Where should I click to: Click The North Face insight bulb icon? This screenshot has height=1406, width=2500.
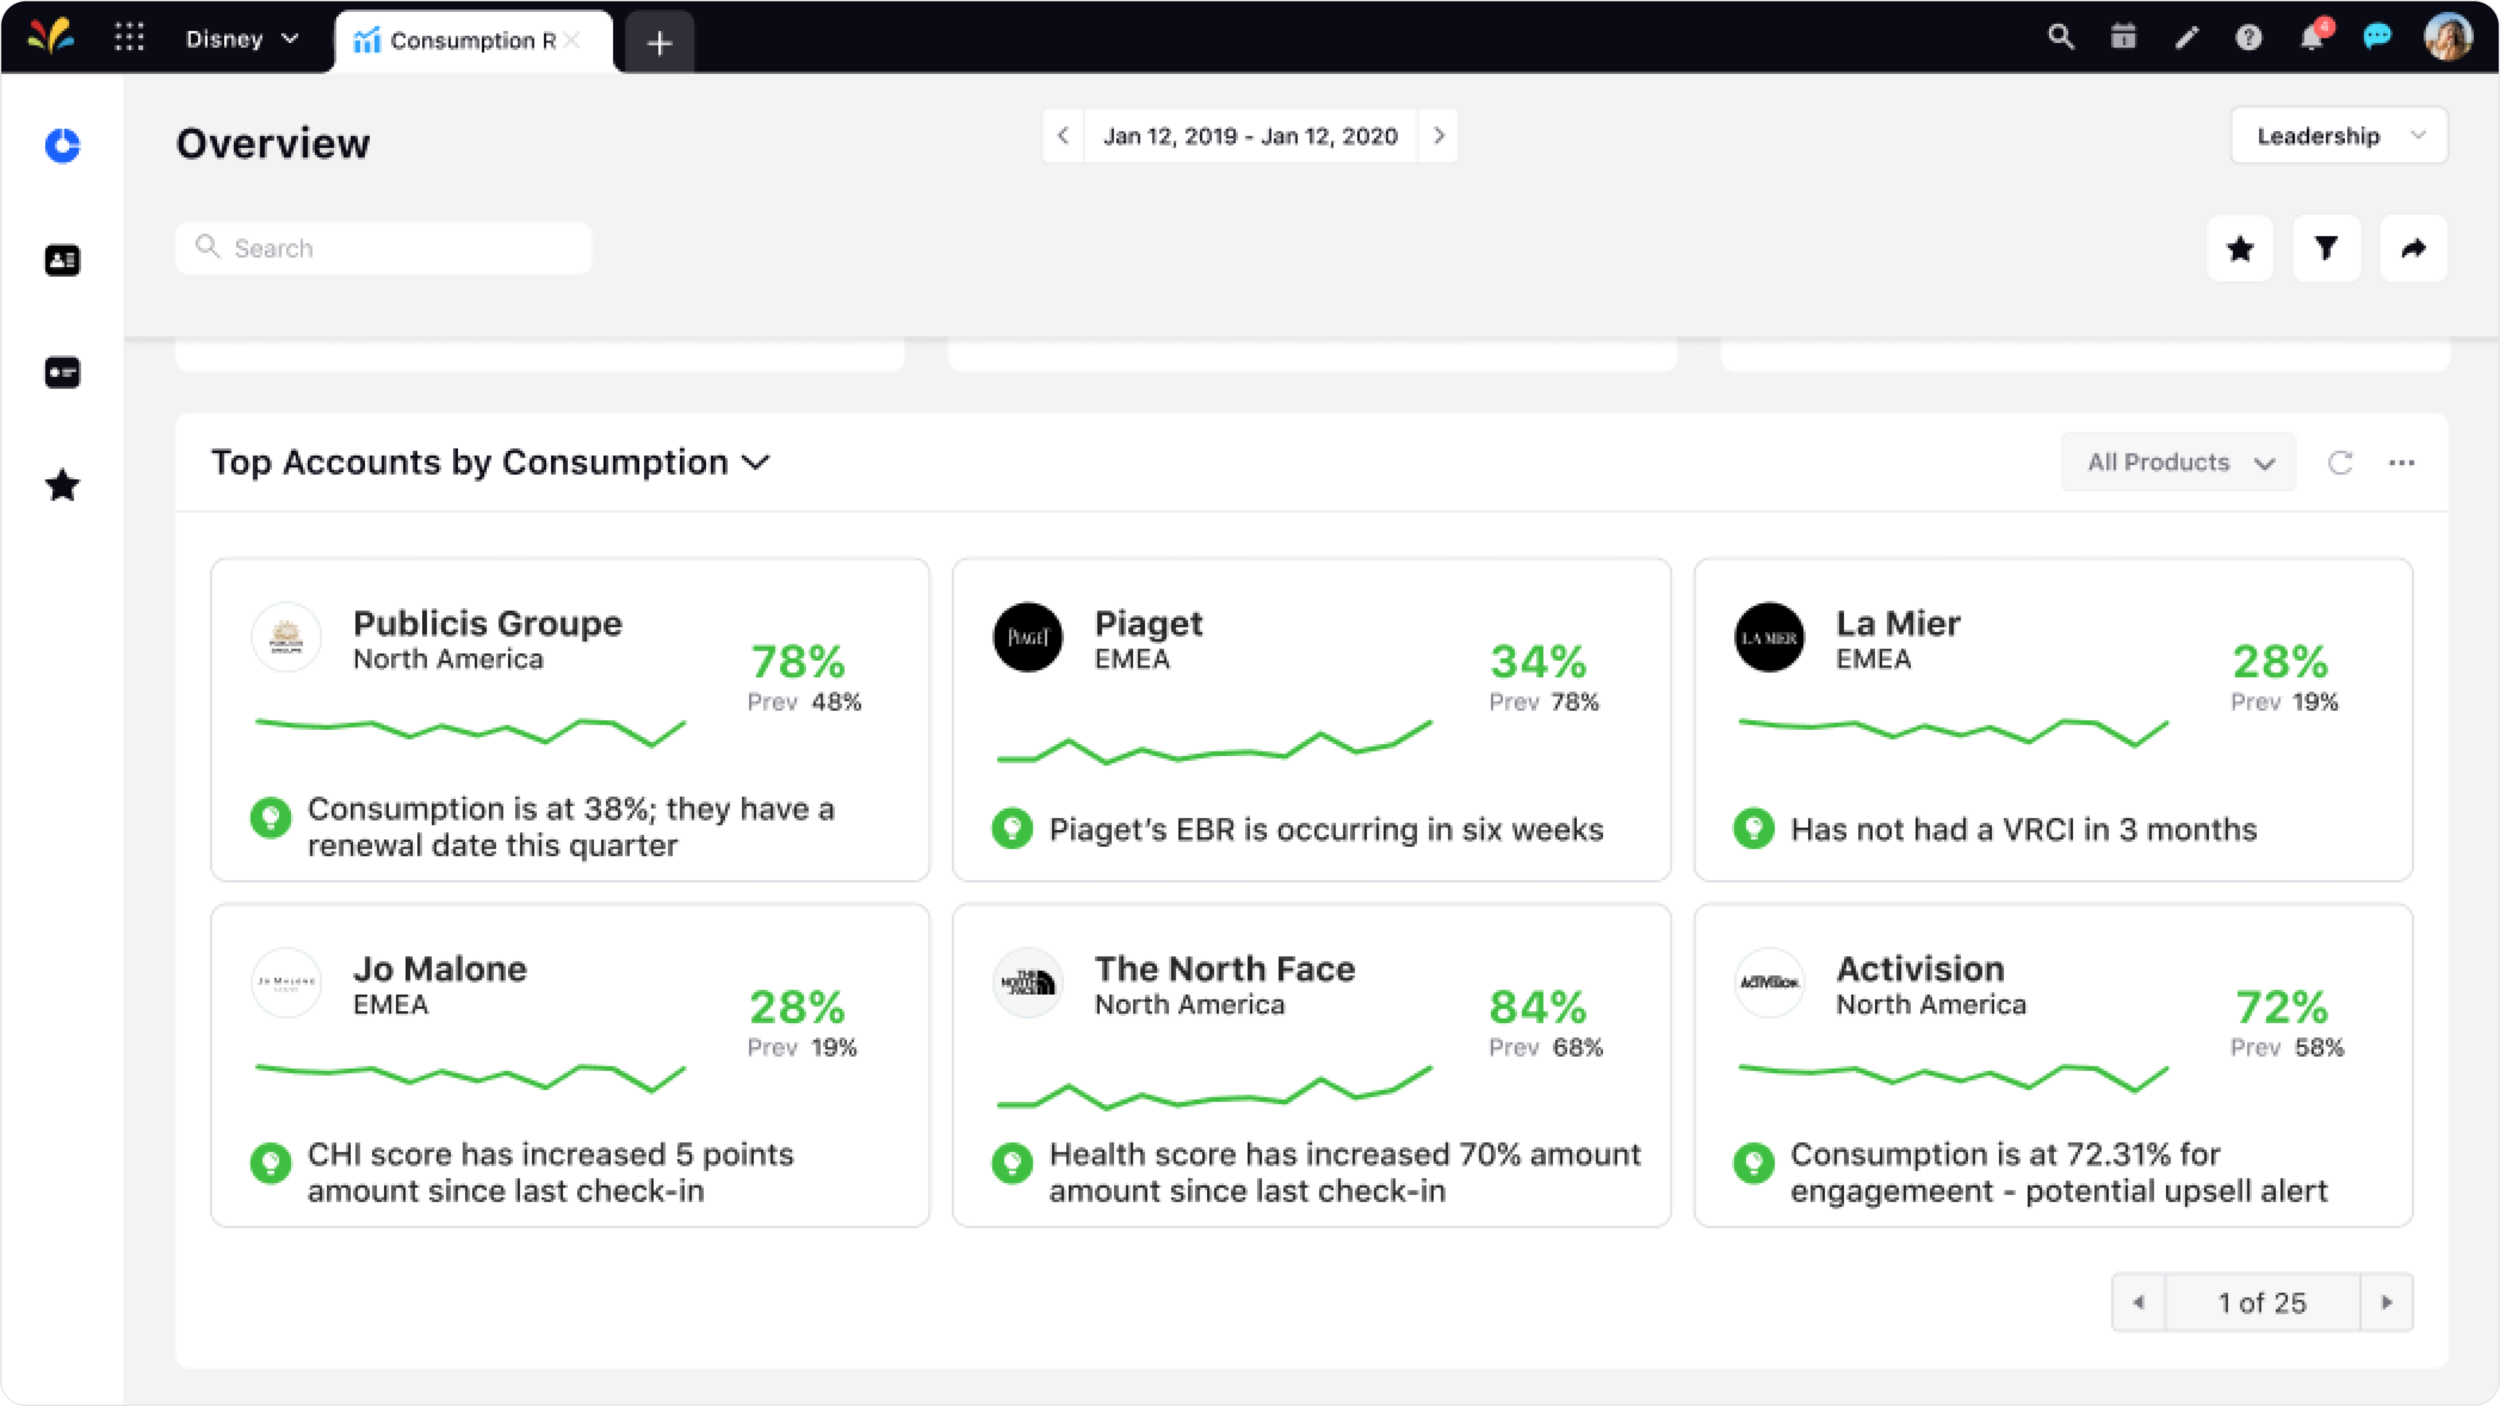pyautogui.click(x=1012, y=1163)
